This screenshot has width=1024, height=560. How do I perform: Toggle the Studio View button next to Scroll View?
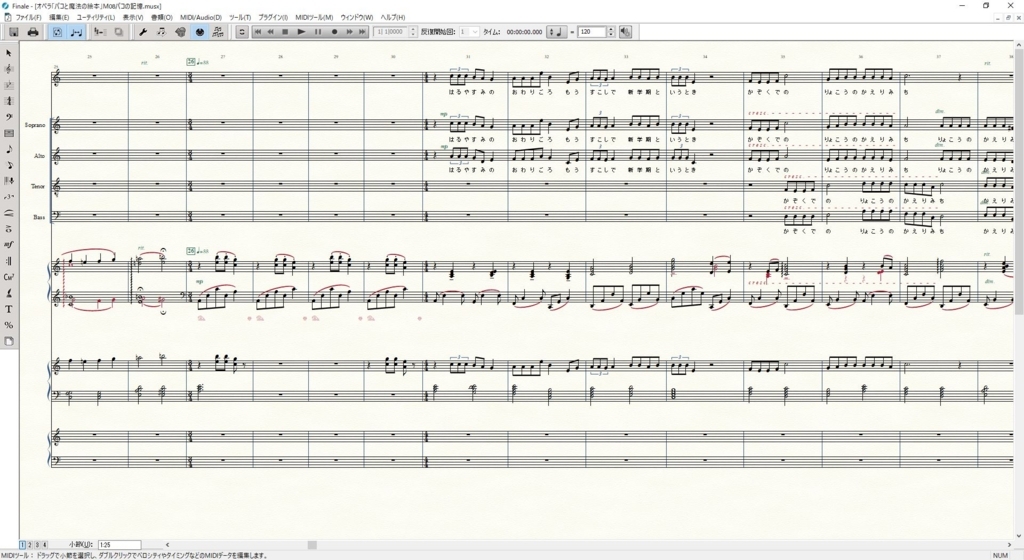pos(76,32)
